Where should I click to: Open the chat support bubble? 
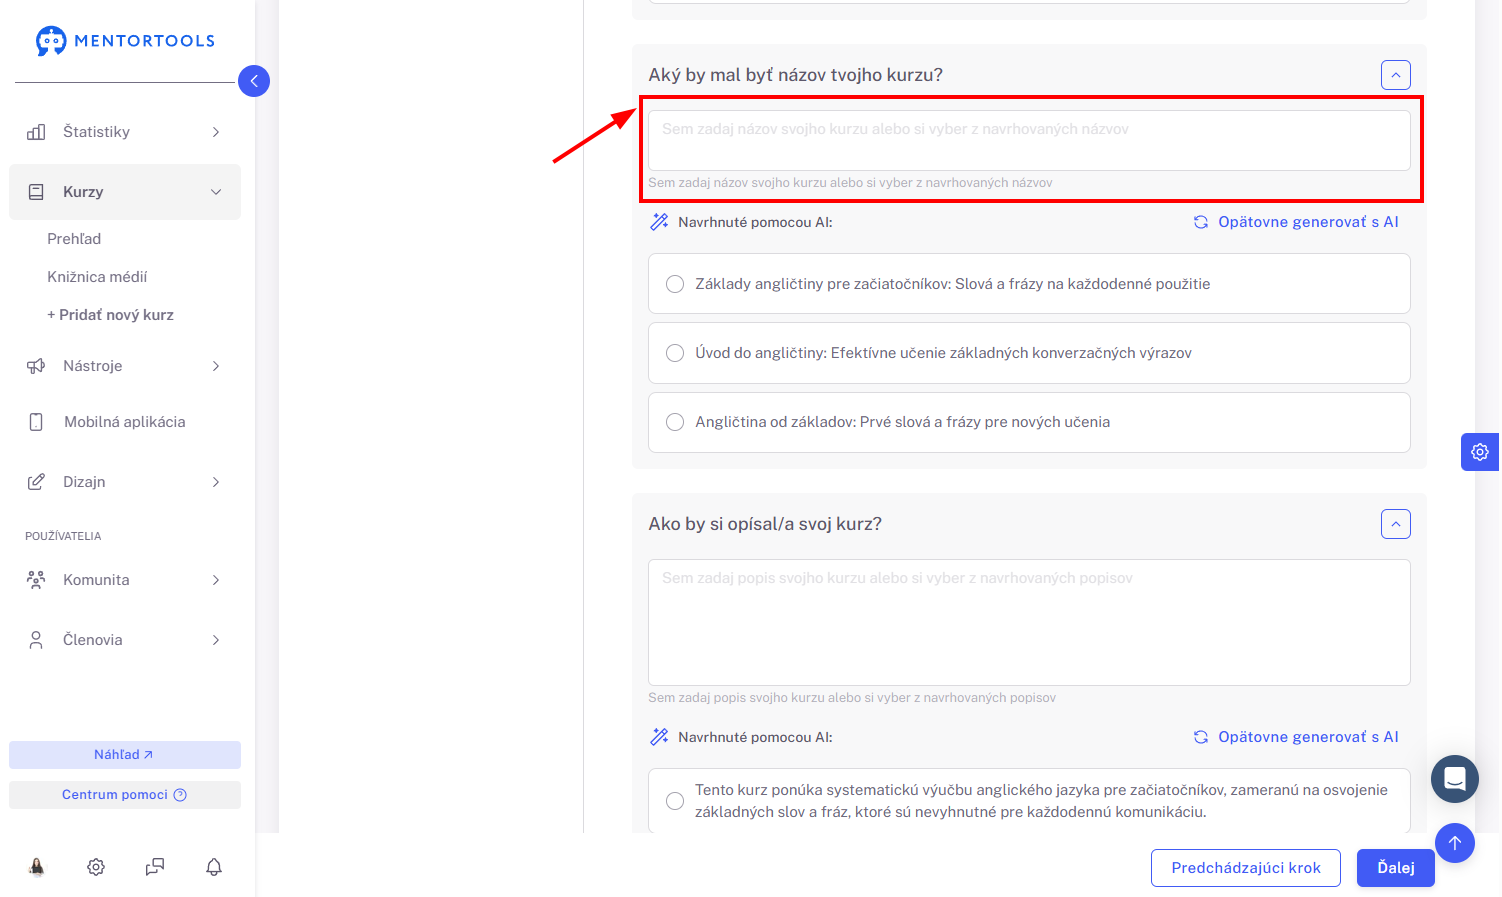1455,779
